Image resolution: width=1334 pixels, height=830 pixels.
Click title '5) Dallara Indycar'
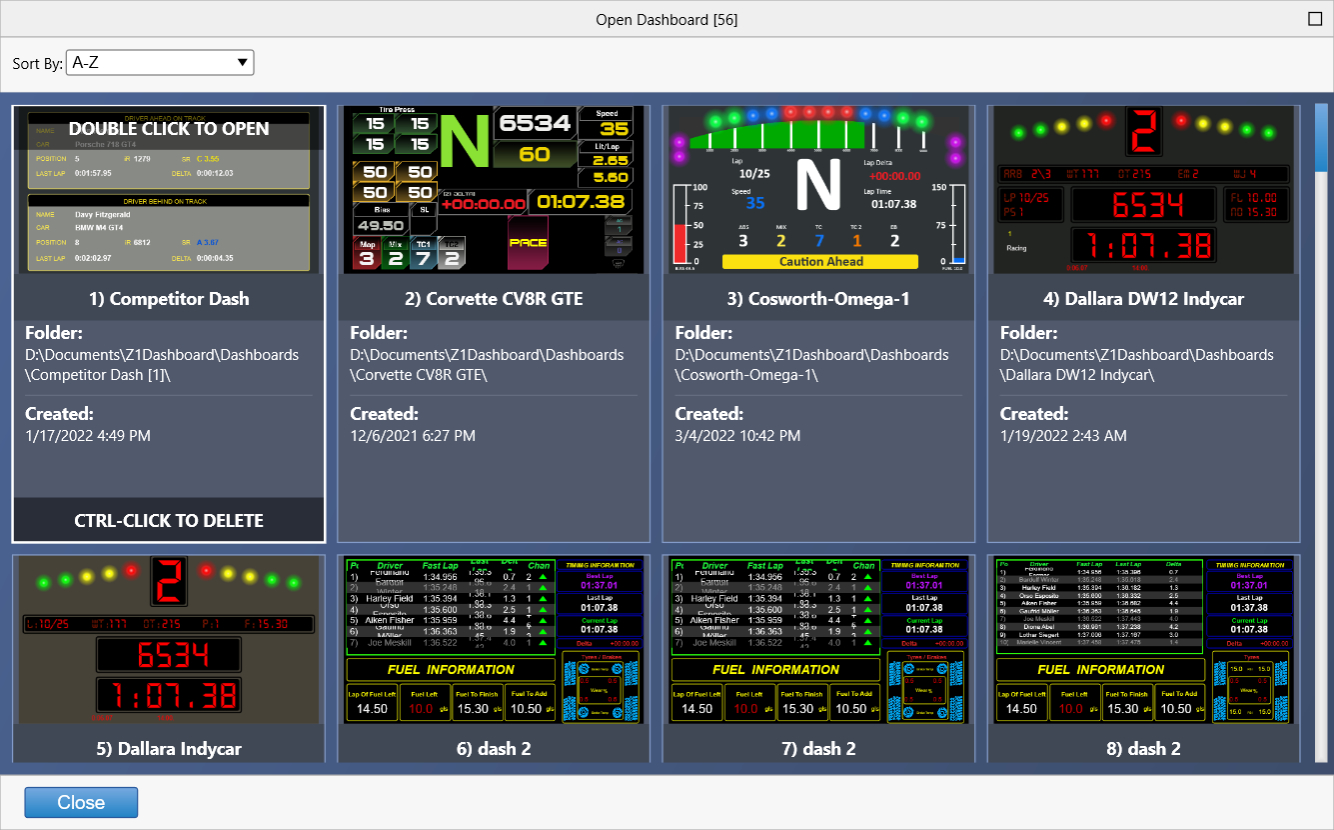[169, 748]
